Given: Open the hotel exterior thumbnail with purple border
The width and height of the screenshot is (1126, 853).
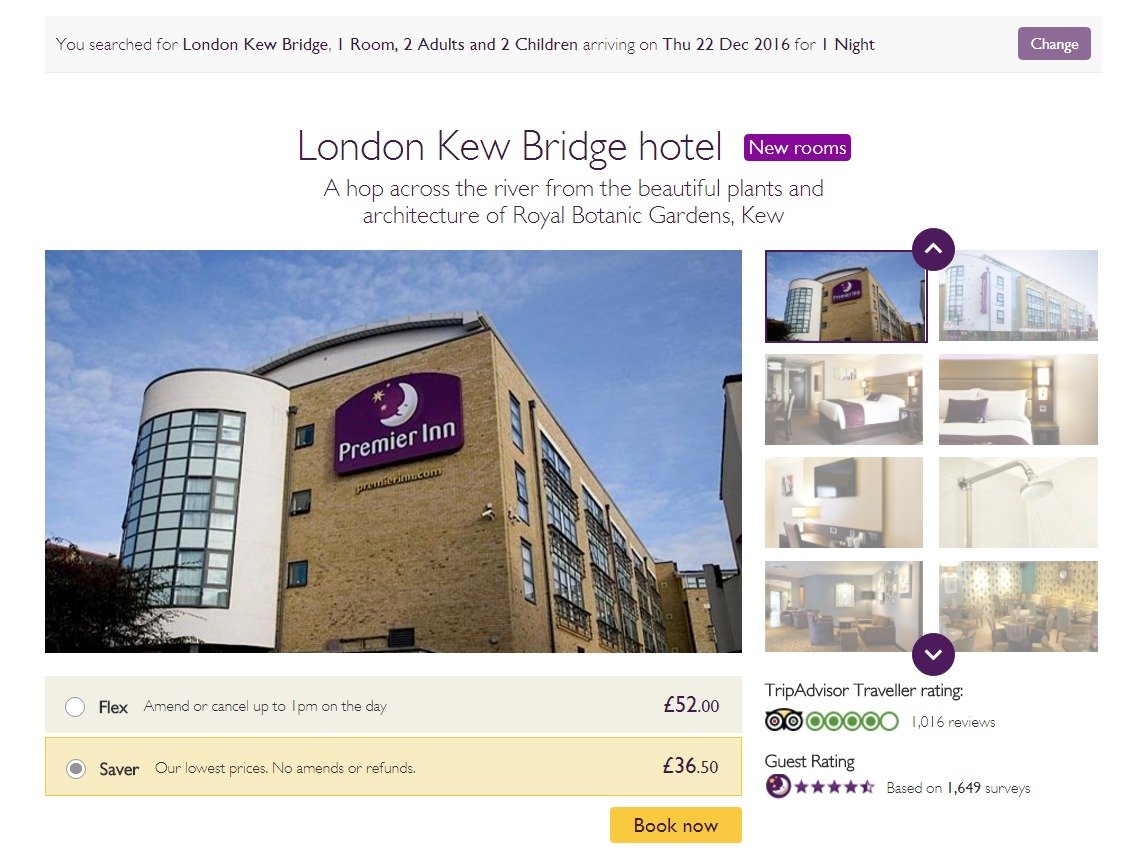Looking at the screenshot, I should tap(846, 296).
